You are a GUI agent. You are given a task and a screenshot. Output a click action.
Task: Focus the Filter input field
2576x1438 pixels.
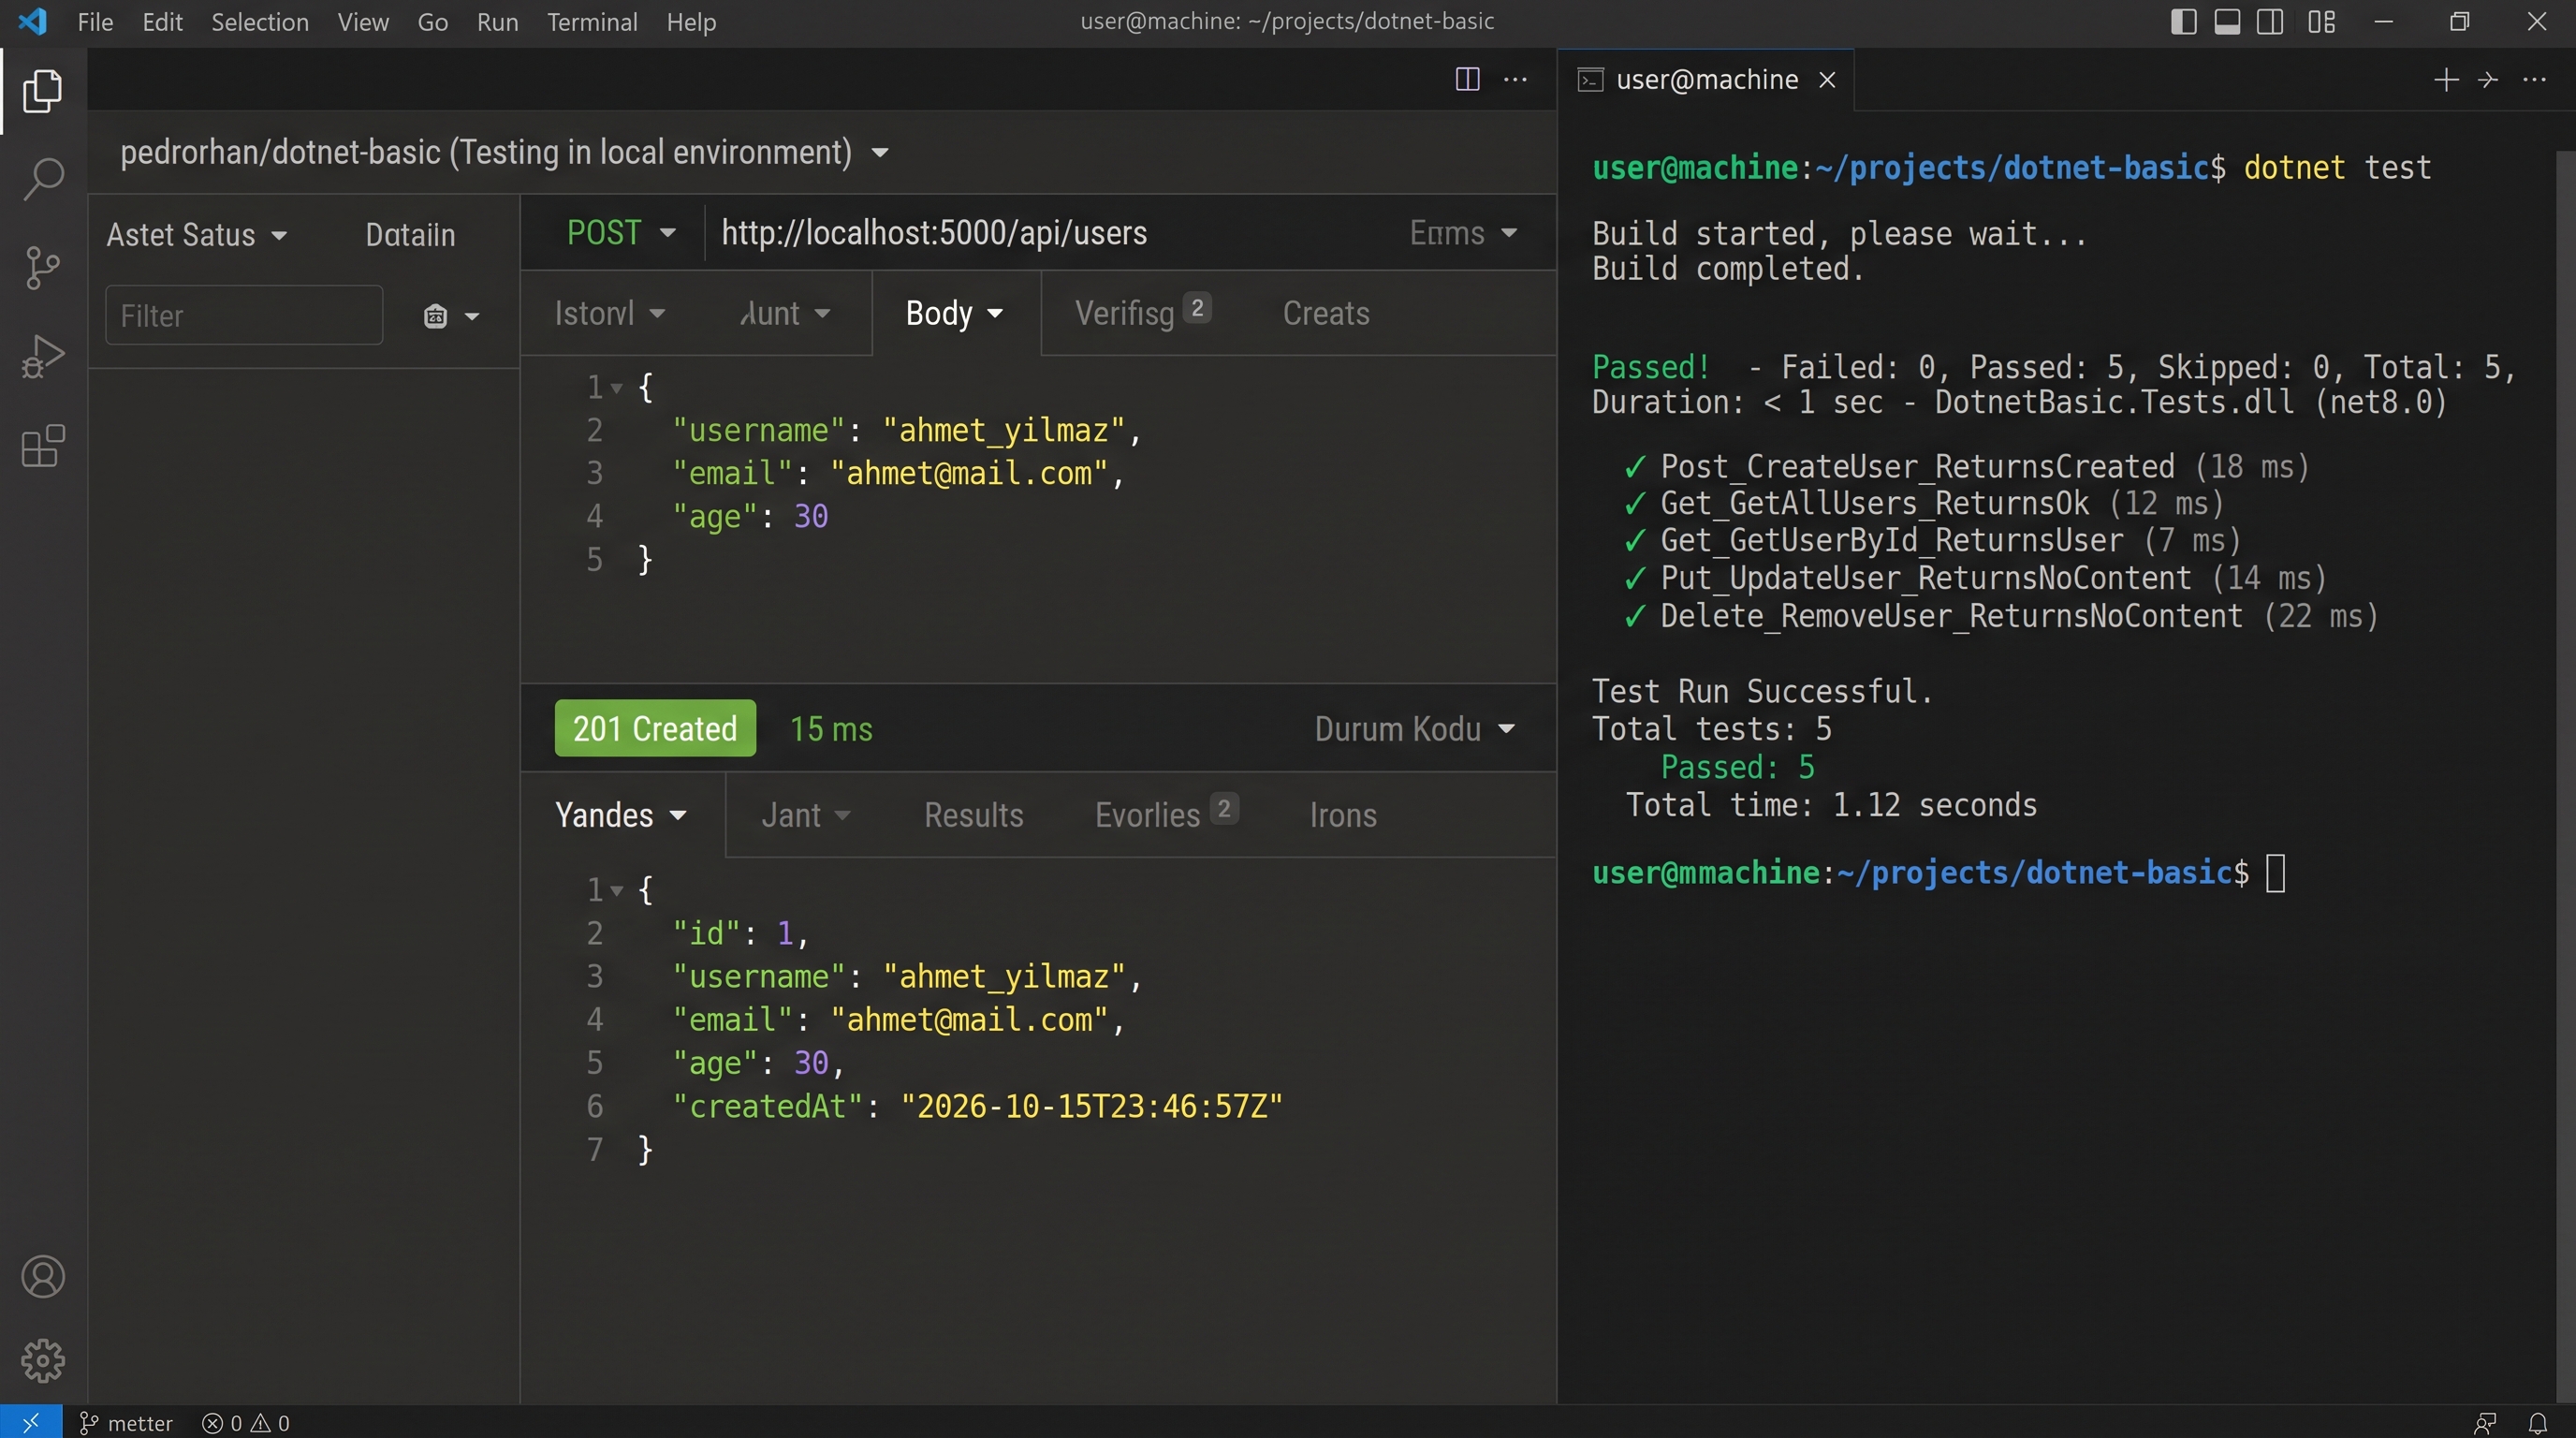tap(244, 315)
